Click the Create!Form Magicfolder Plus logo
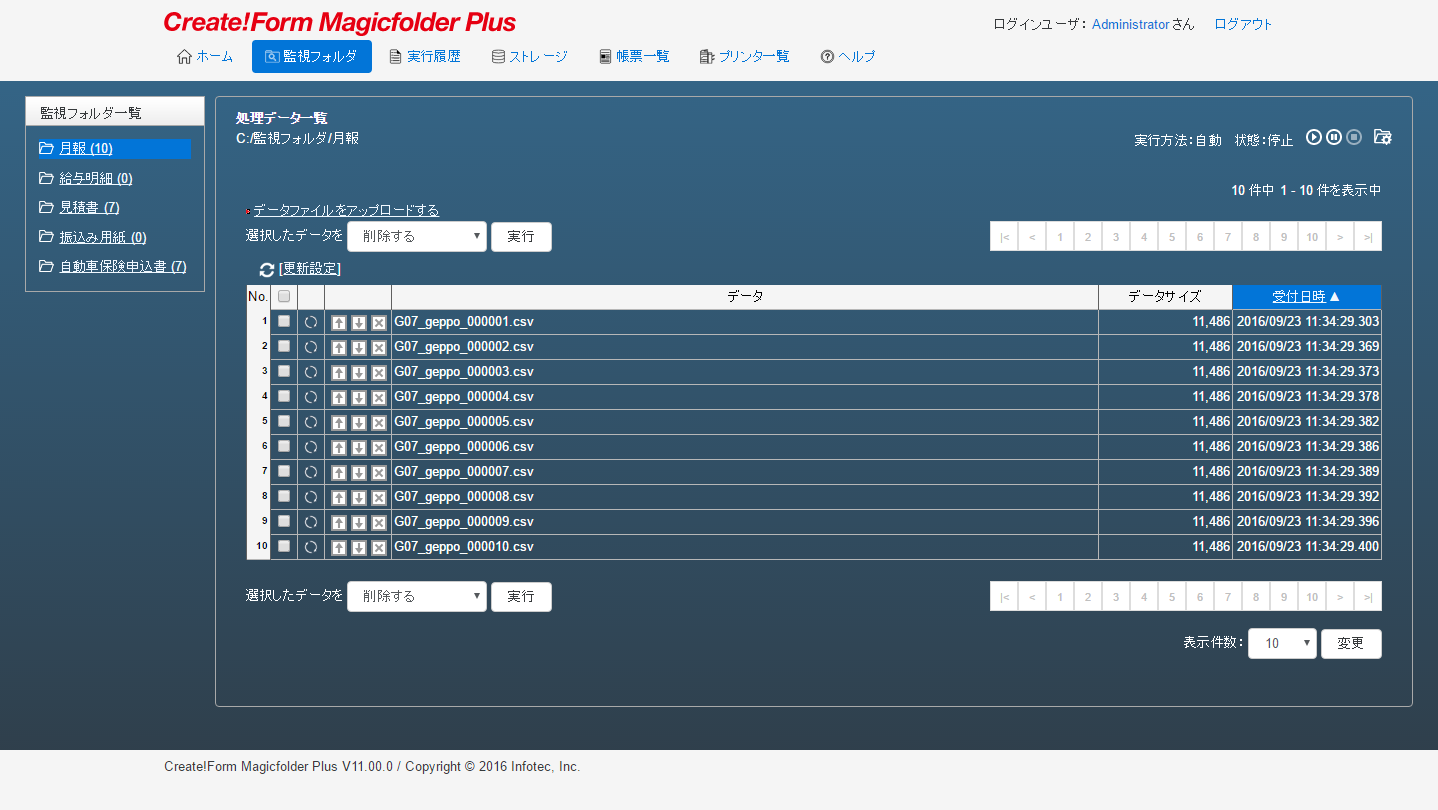This screenshot has height=810, width=1438. (x=340, y=22)
